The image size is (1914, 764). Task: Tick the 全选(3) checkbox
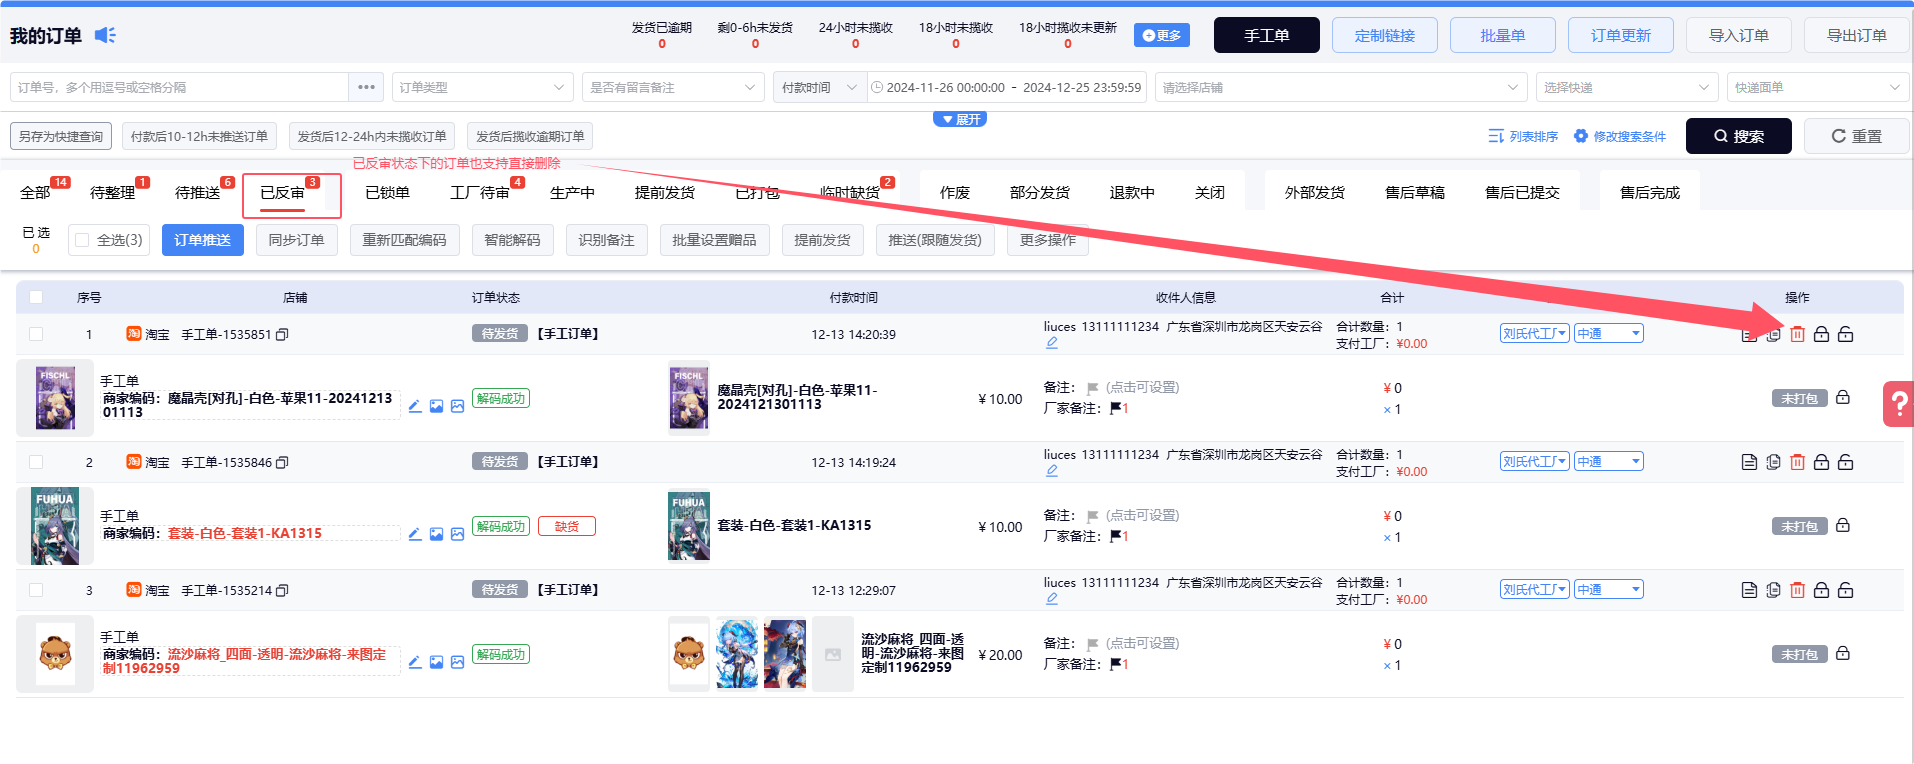coord(83,240)
